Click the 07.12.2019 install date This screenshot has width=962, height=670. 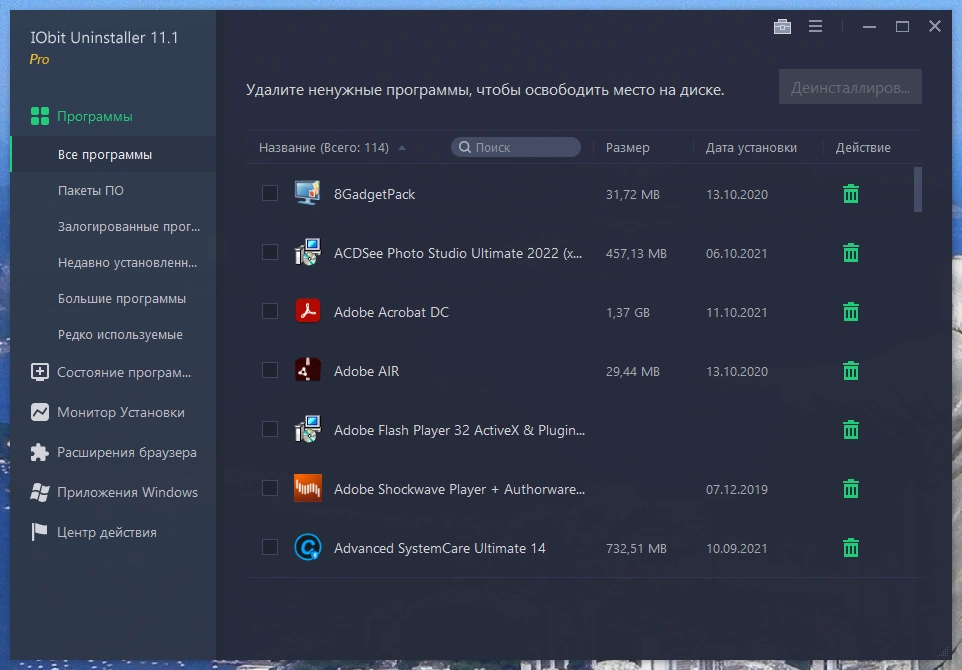click(x=736, y=489)
